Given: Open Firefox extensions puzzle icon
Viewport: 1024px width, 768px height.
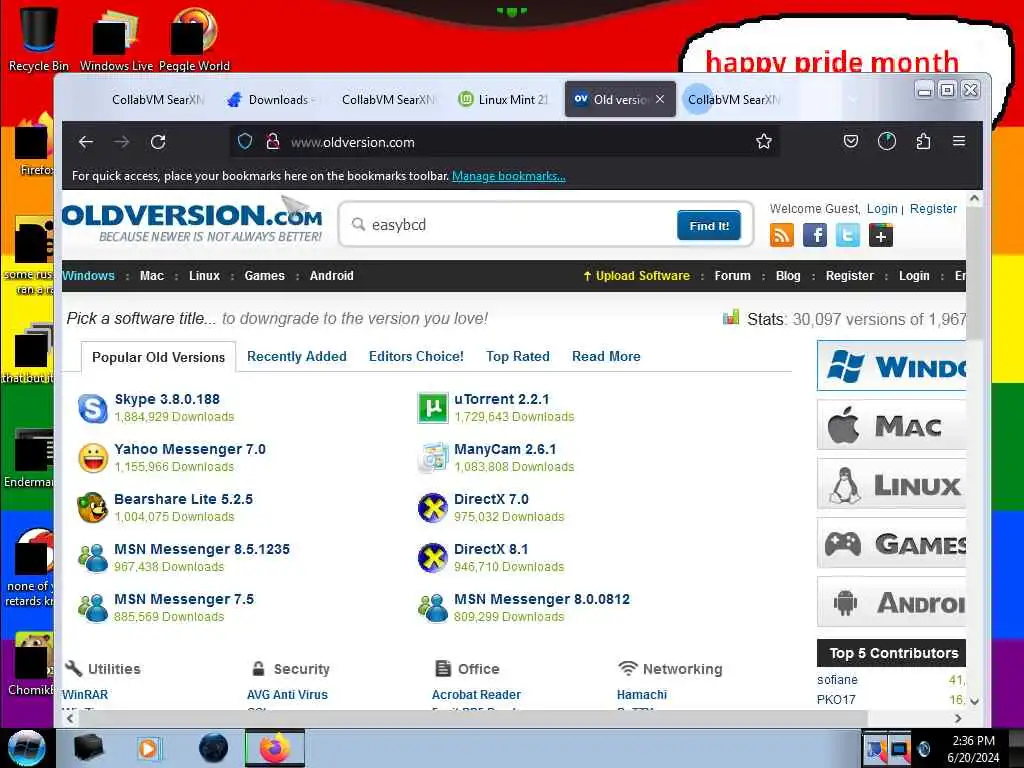Looking at the screenshot, I should (923, 141).
